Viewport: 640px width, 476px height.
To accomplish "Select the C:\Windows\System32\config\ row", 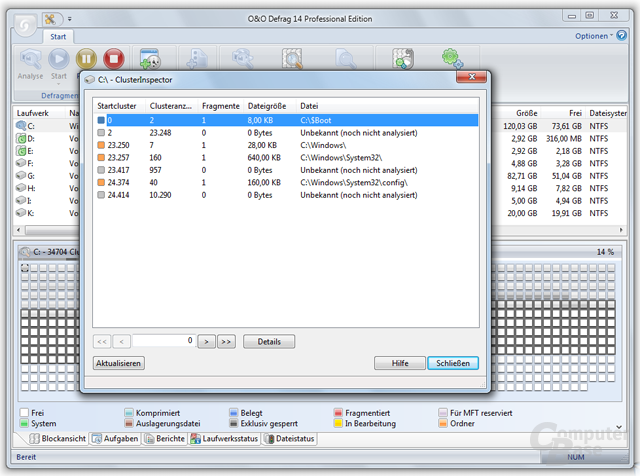I will pyautogui.click(x=286, y=182).
